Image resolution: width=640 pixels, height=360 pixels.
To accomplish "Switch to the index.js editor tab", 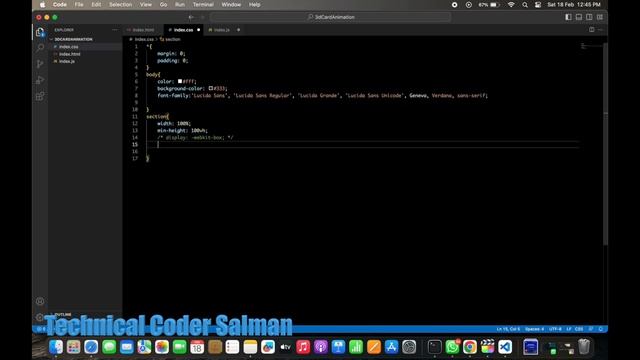I will [222, 30].
